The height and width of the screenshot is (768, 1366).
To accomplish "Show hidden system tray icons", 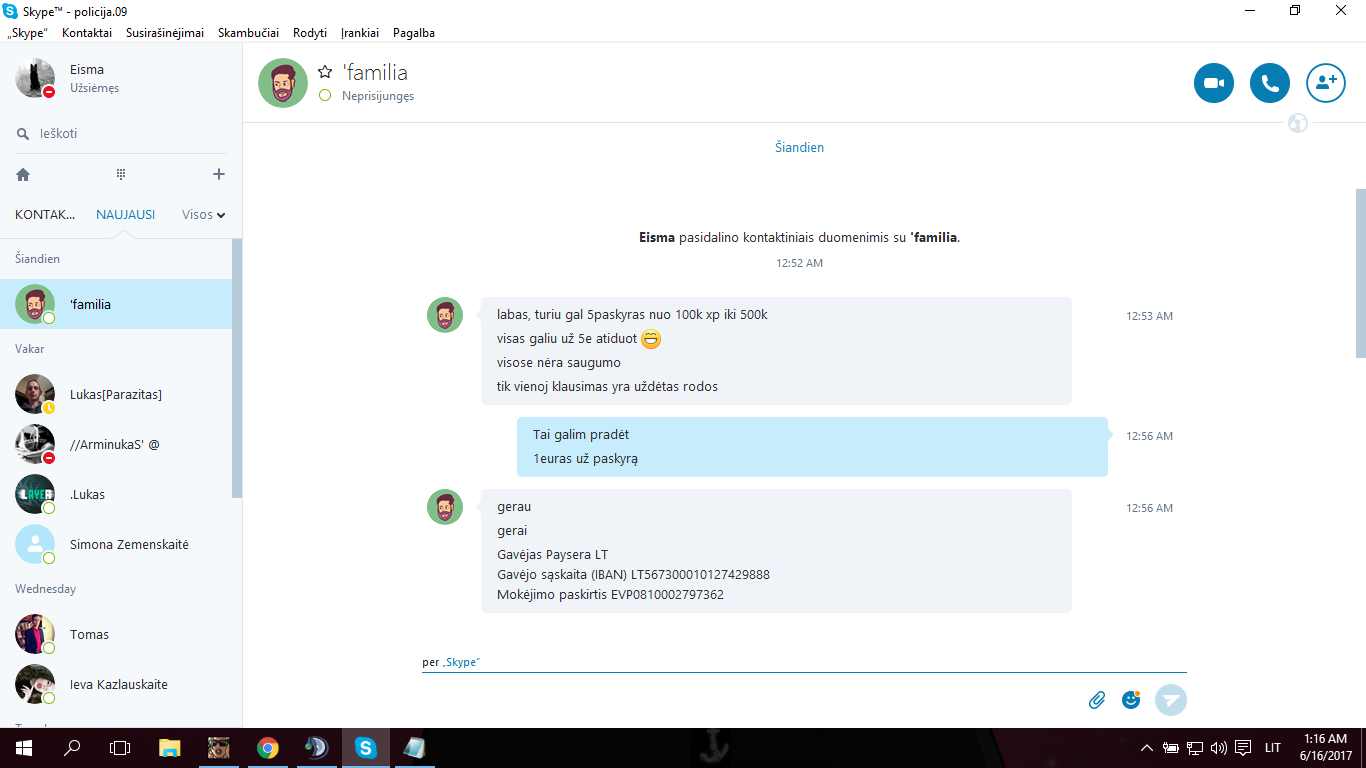I will point(1146,748).
